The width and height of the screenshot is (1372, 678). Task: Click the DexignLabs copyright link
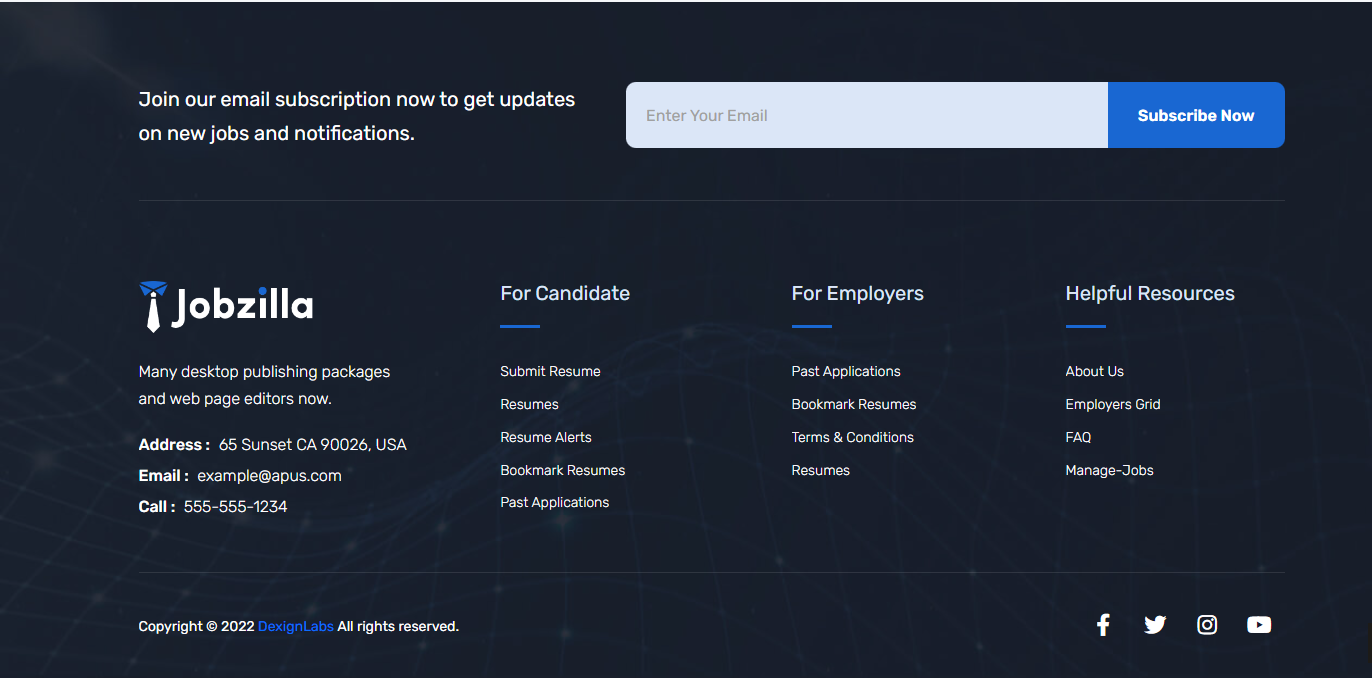(295, 627)
